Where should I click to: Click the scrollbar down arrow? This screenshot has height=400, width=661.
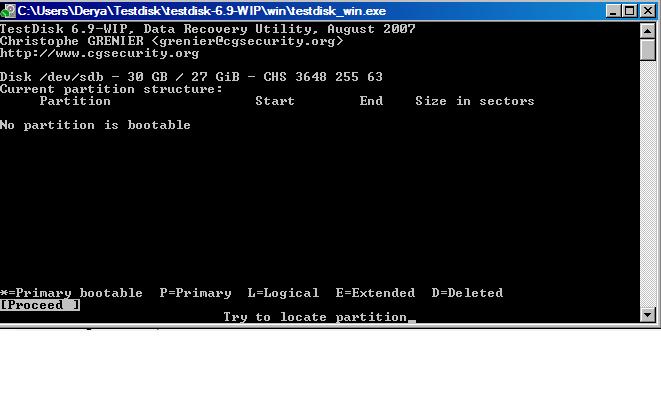(x=648, y=314)
